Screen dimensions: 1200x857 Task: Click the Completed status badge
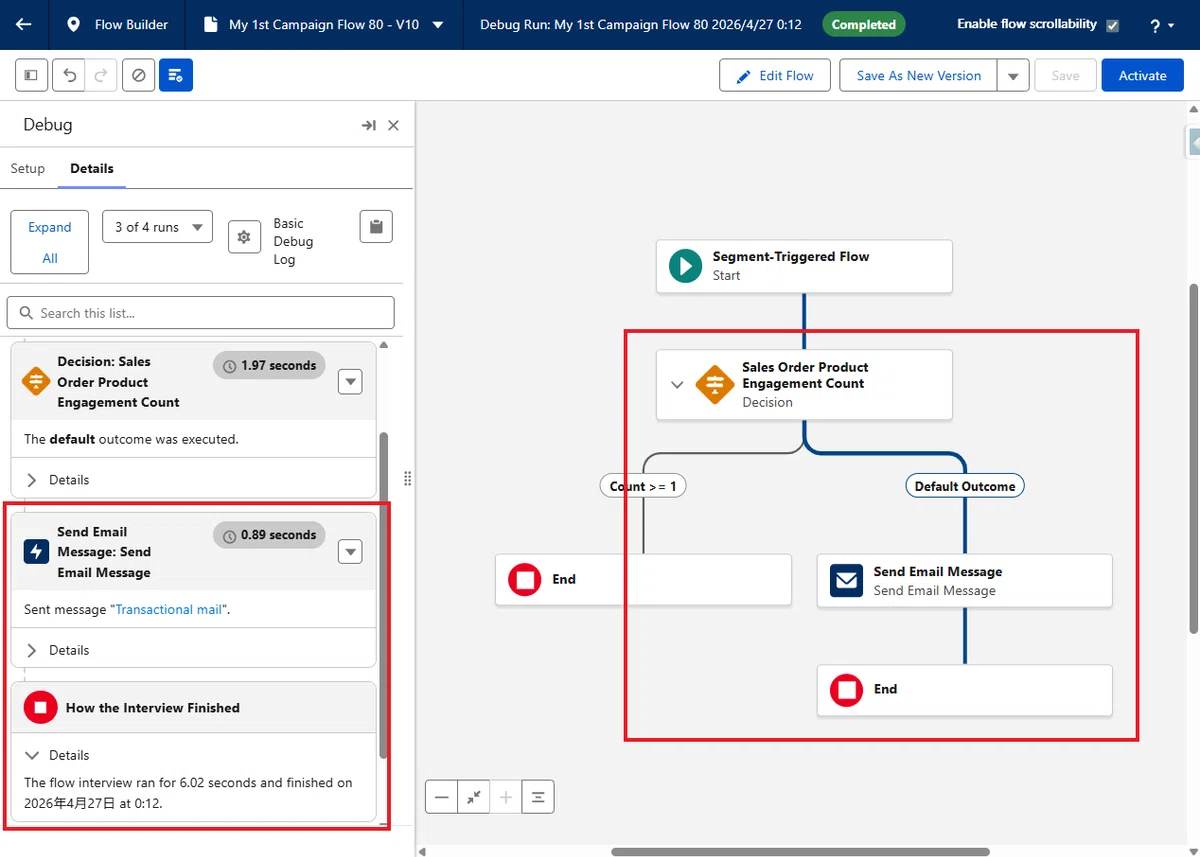pos(864,24)
